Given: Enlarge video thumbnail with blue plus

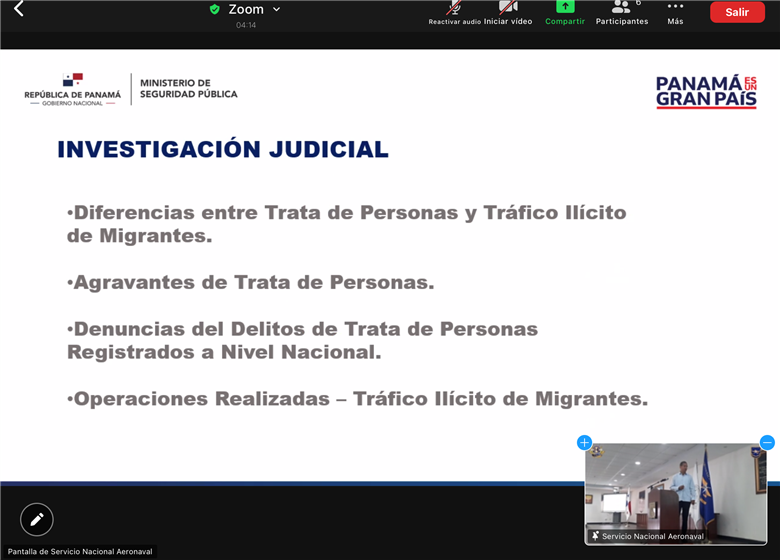Looking at the screenshot, I should tap(584, 442).
